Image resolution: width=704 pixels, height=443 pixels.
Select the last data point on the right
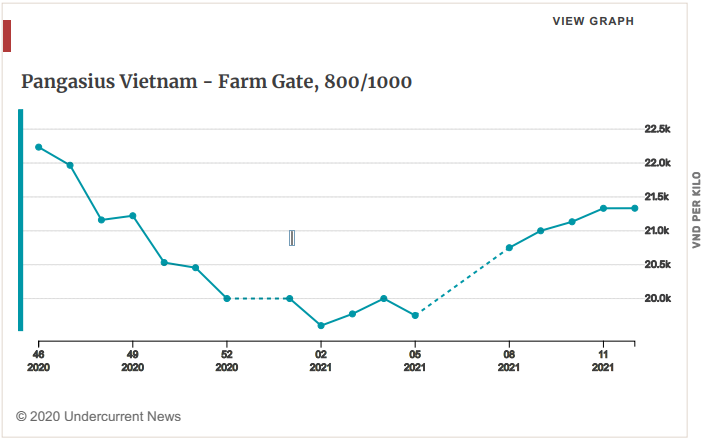(635, 208)
